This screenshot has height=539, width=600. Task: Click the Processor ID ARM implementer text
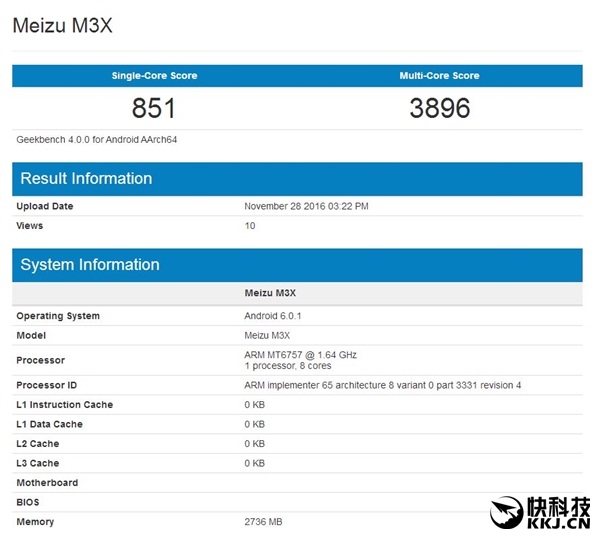[x=382, y=385]
